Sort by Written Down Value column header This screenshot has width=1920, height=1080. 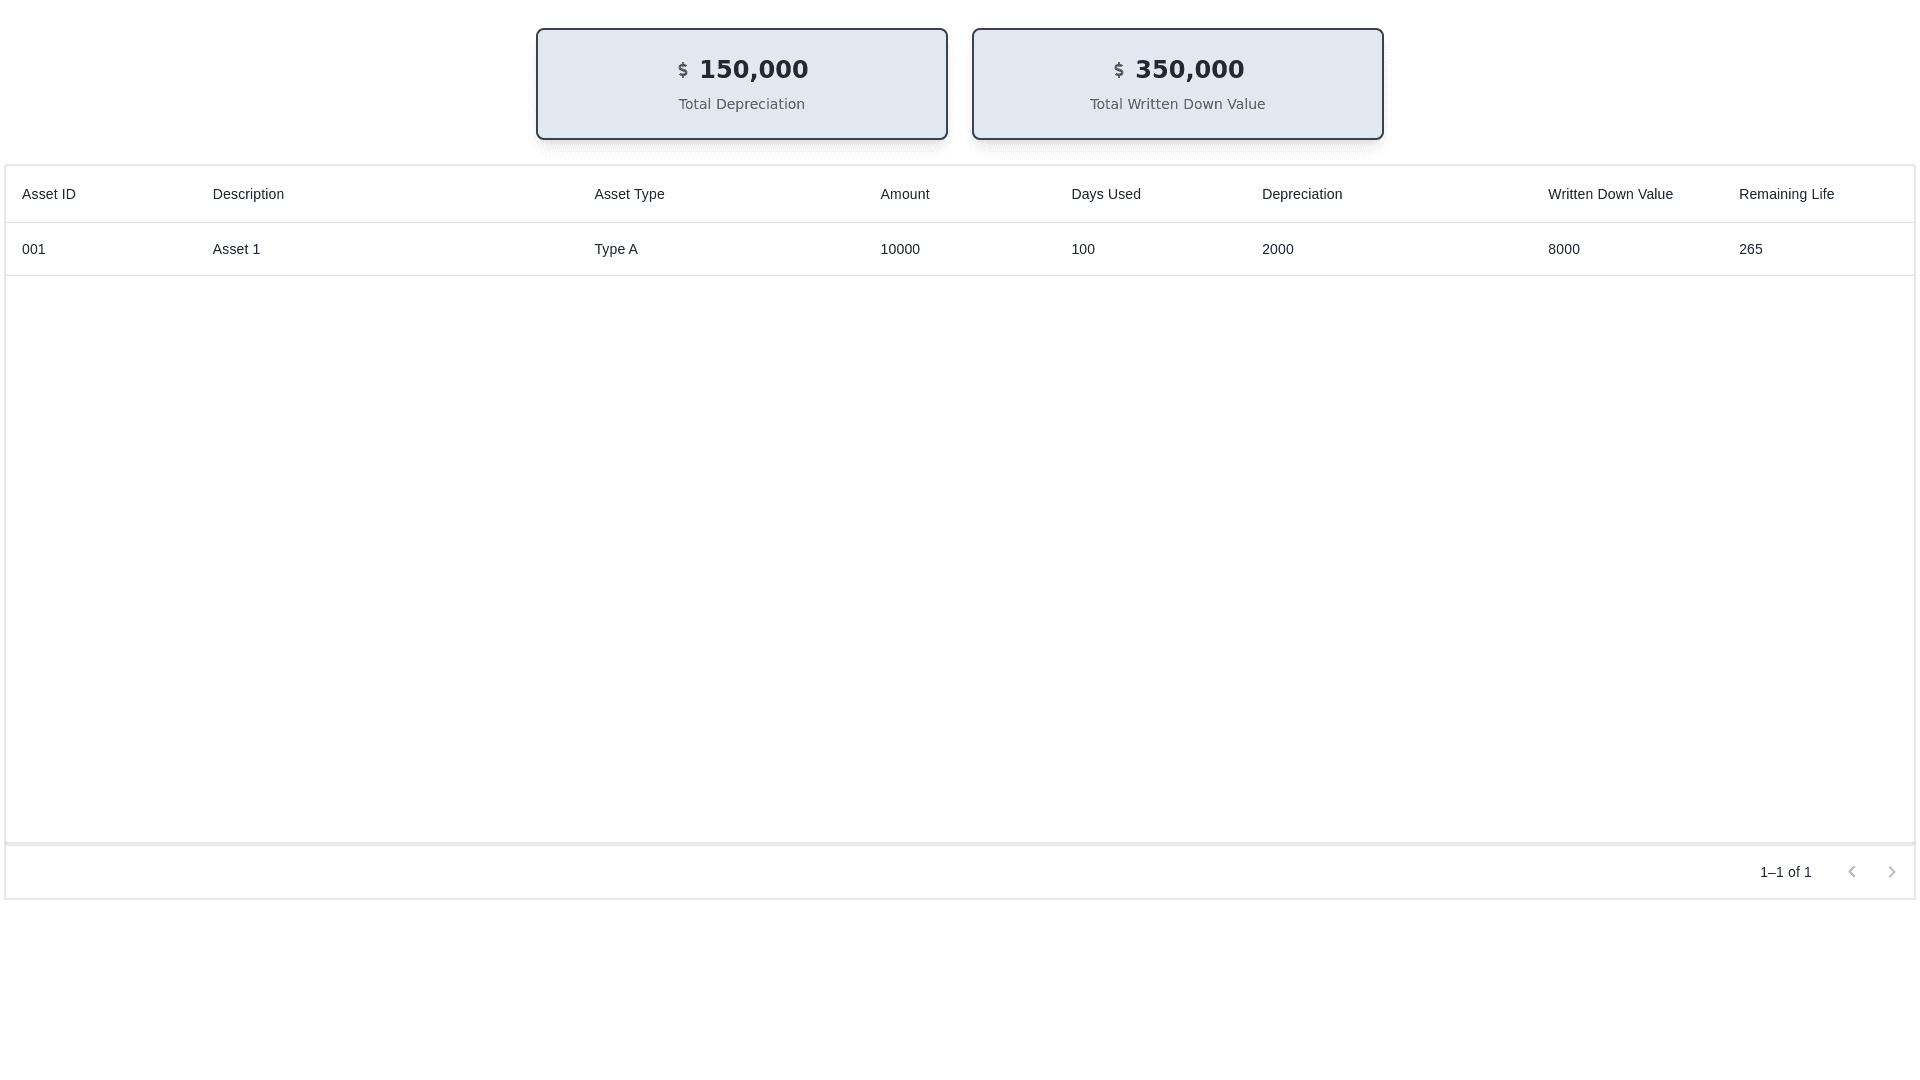1610,194
